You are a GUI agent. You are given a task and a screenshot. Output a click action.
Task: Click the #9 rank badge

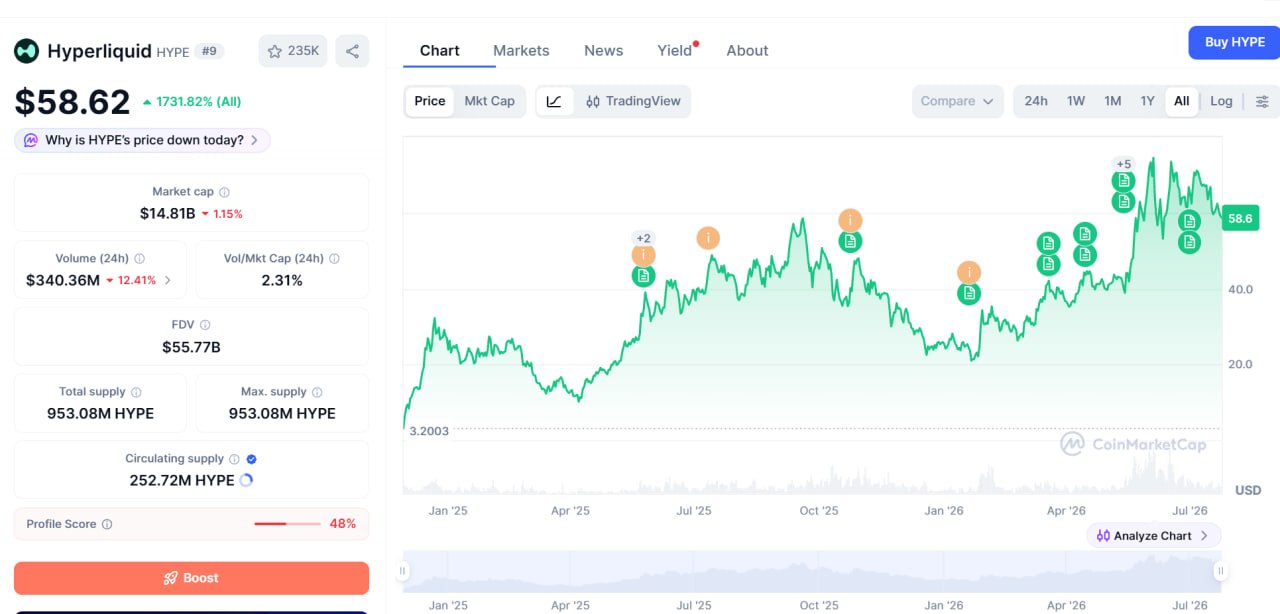point(209,51)
